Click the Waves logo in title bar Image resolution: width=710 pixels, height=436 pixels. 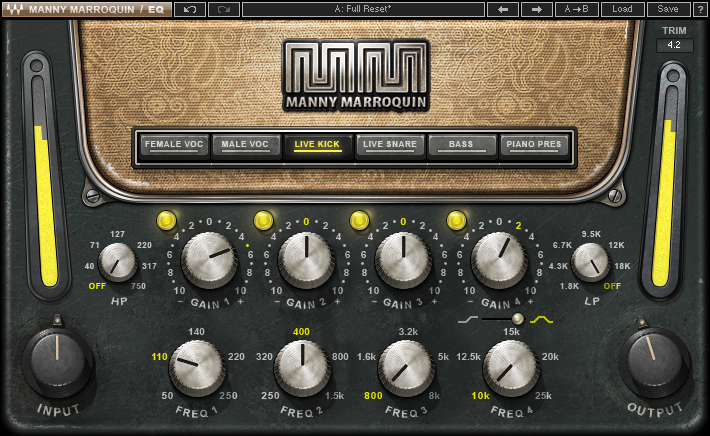pos(14,9)
